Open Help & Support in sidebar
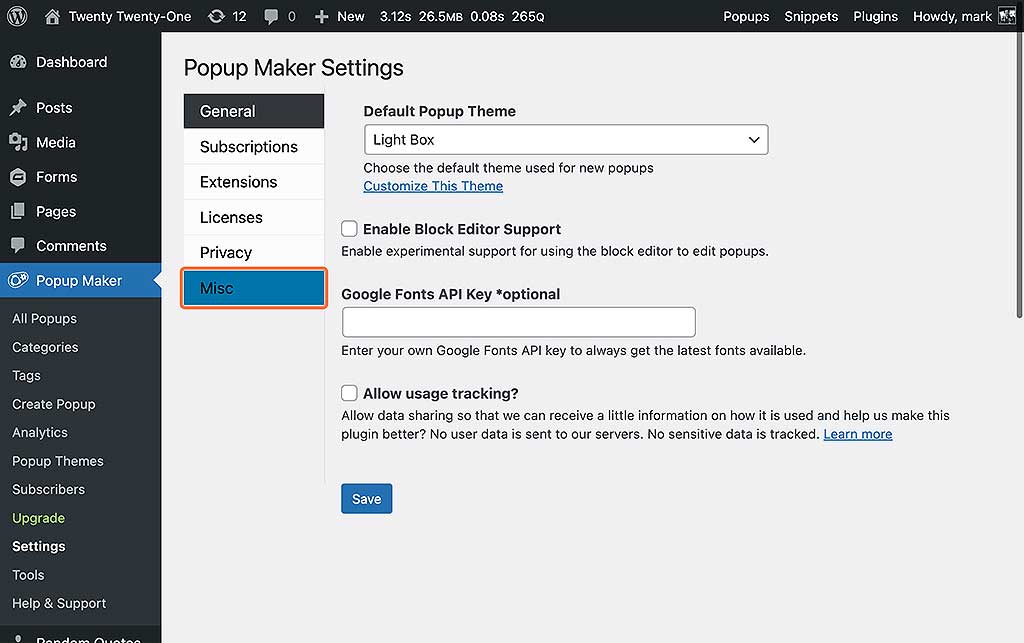1024x643 pixels. pyautogui.click(x=59, y=603)
